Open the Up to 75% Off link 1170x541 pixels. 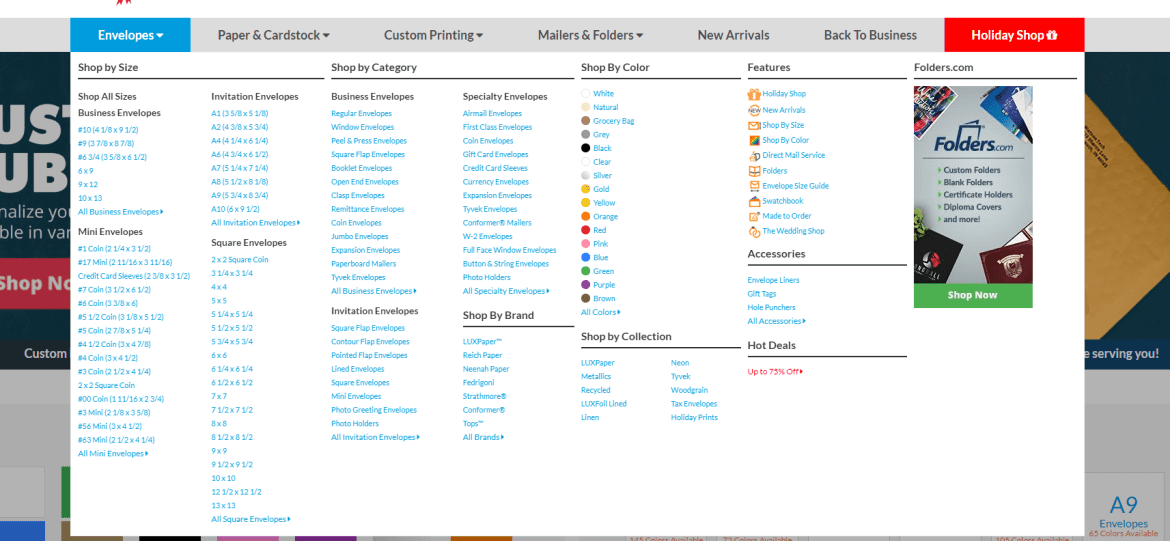[x=775, y=372]
